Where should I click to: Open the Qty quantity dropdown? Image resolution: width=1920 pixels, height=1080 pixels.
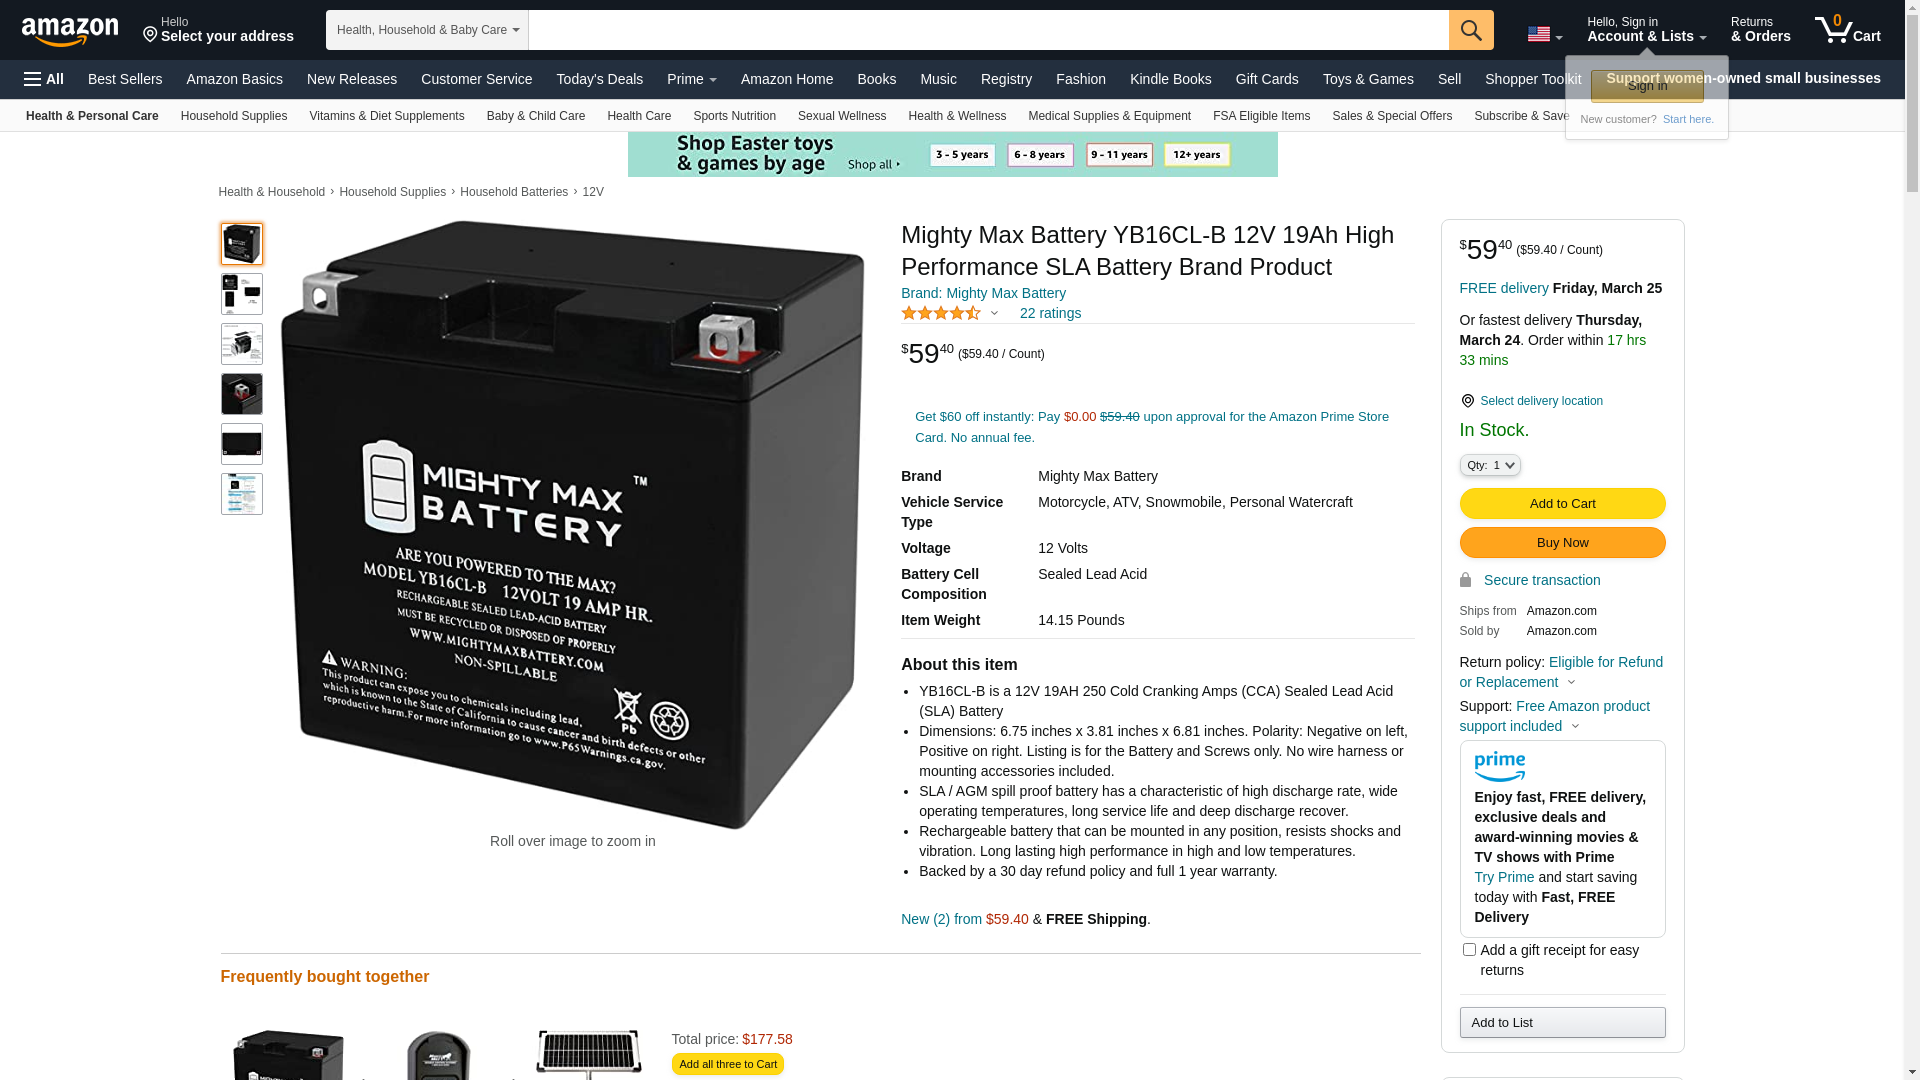coord(1490,465)
